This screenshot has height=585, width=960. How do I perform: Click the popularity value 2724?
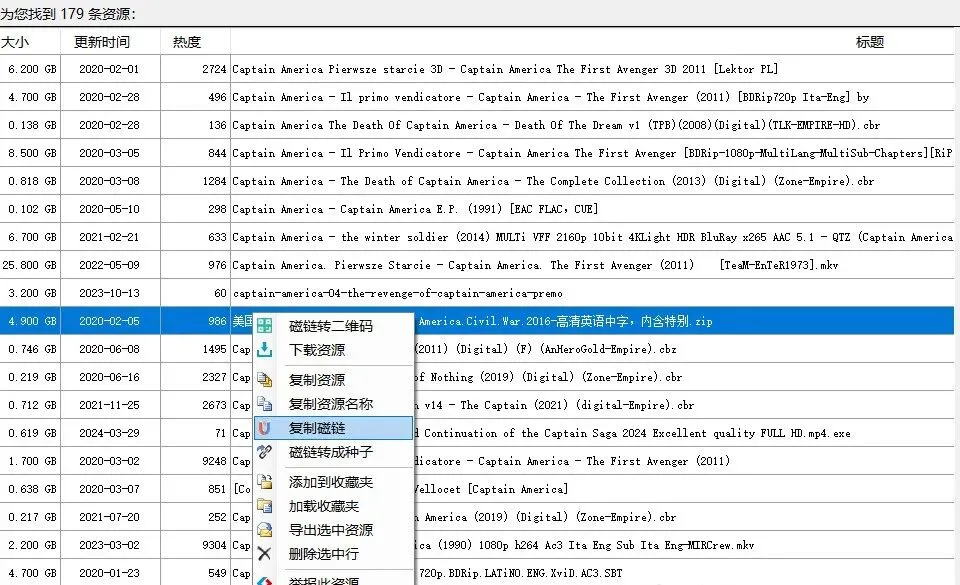pos(214,69)
